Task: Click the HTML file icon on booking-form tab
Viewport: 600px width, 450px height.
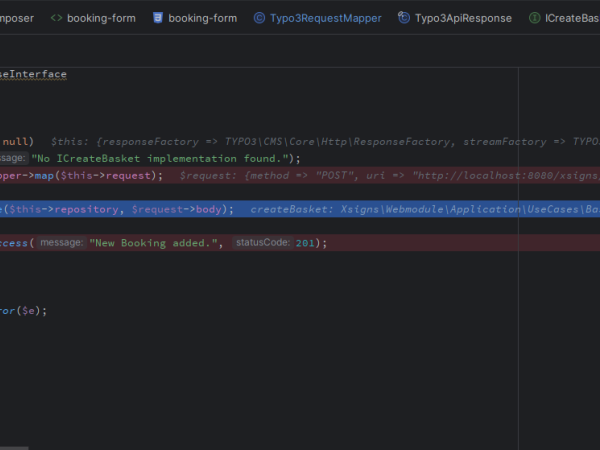Action: coord(56,18)
